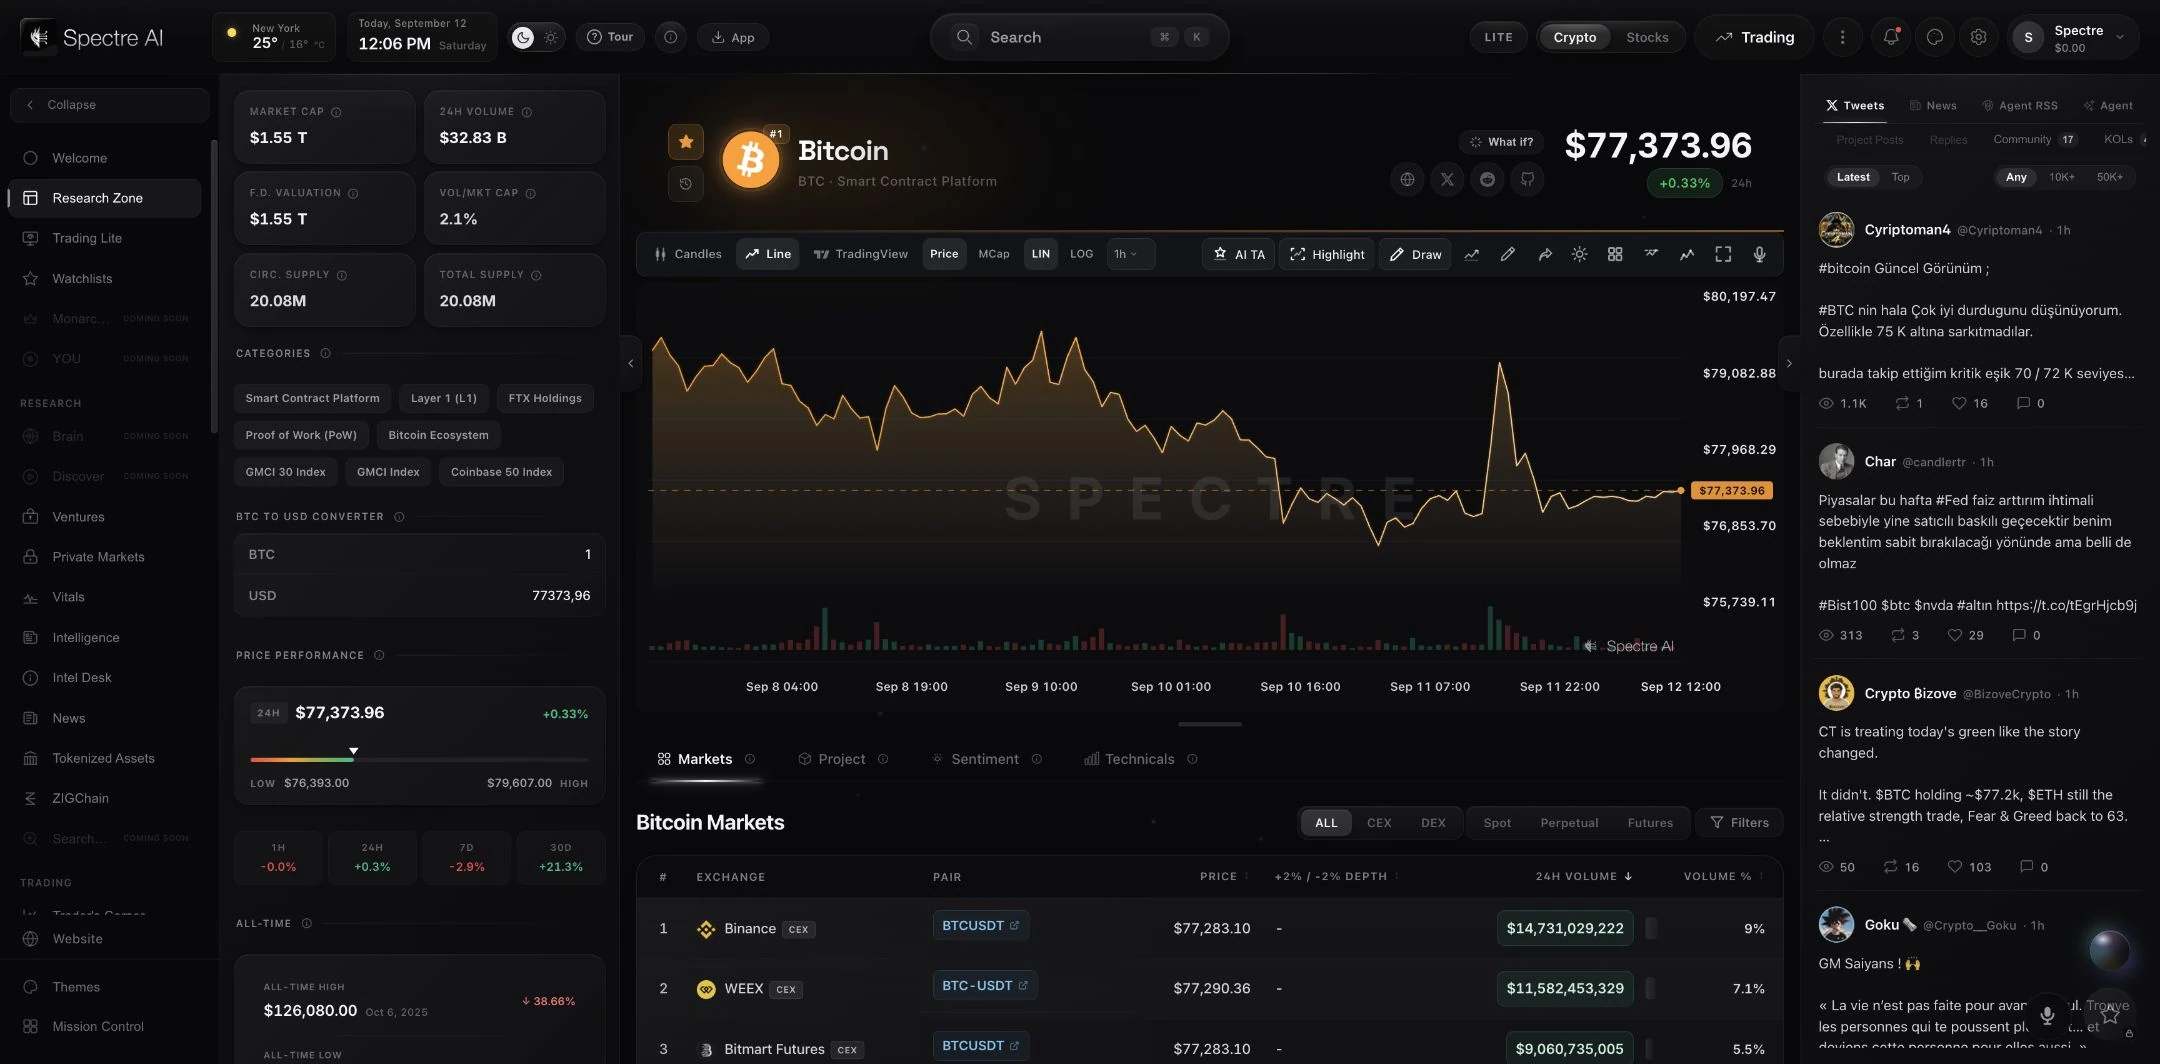The image size is (2160, 1064).
Task: Open the Sentiment tab
Action: tap(986, 759)
